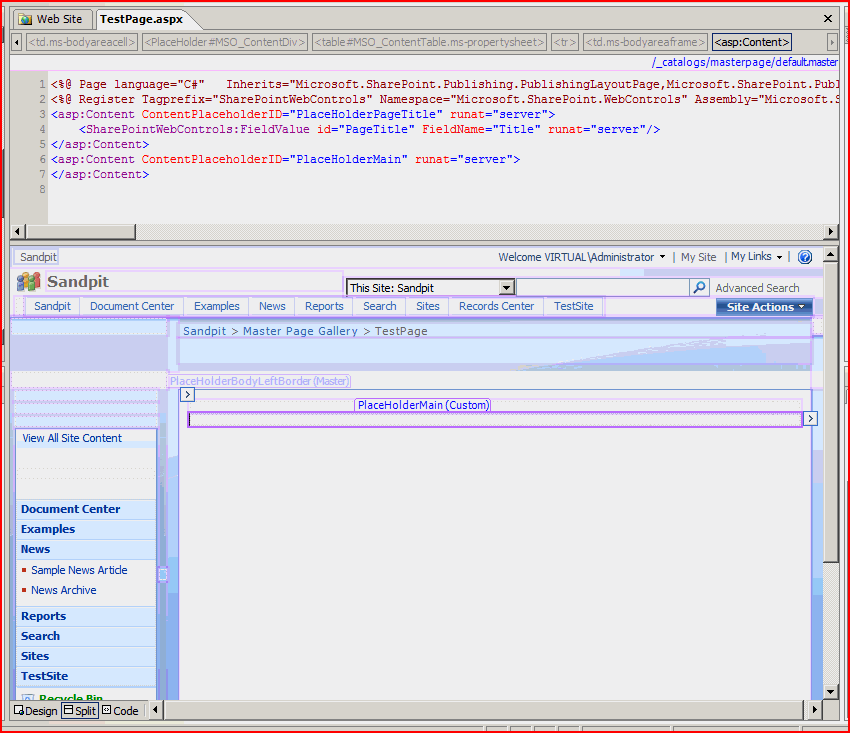The image size is (850, 733).
Task: Toggle Split view mode
Action: pos(80,711)
